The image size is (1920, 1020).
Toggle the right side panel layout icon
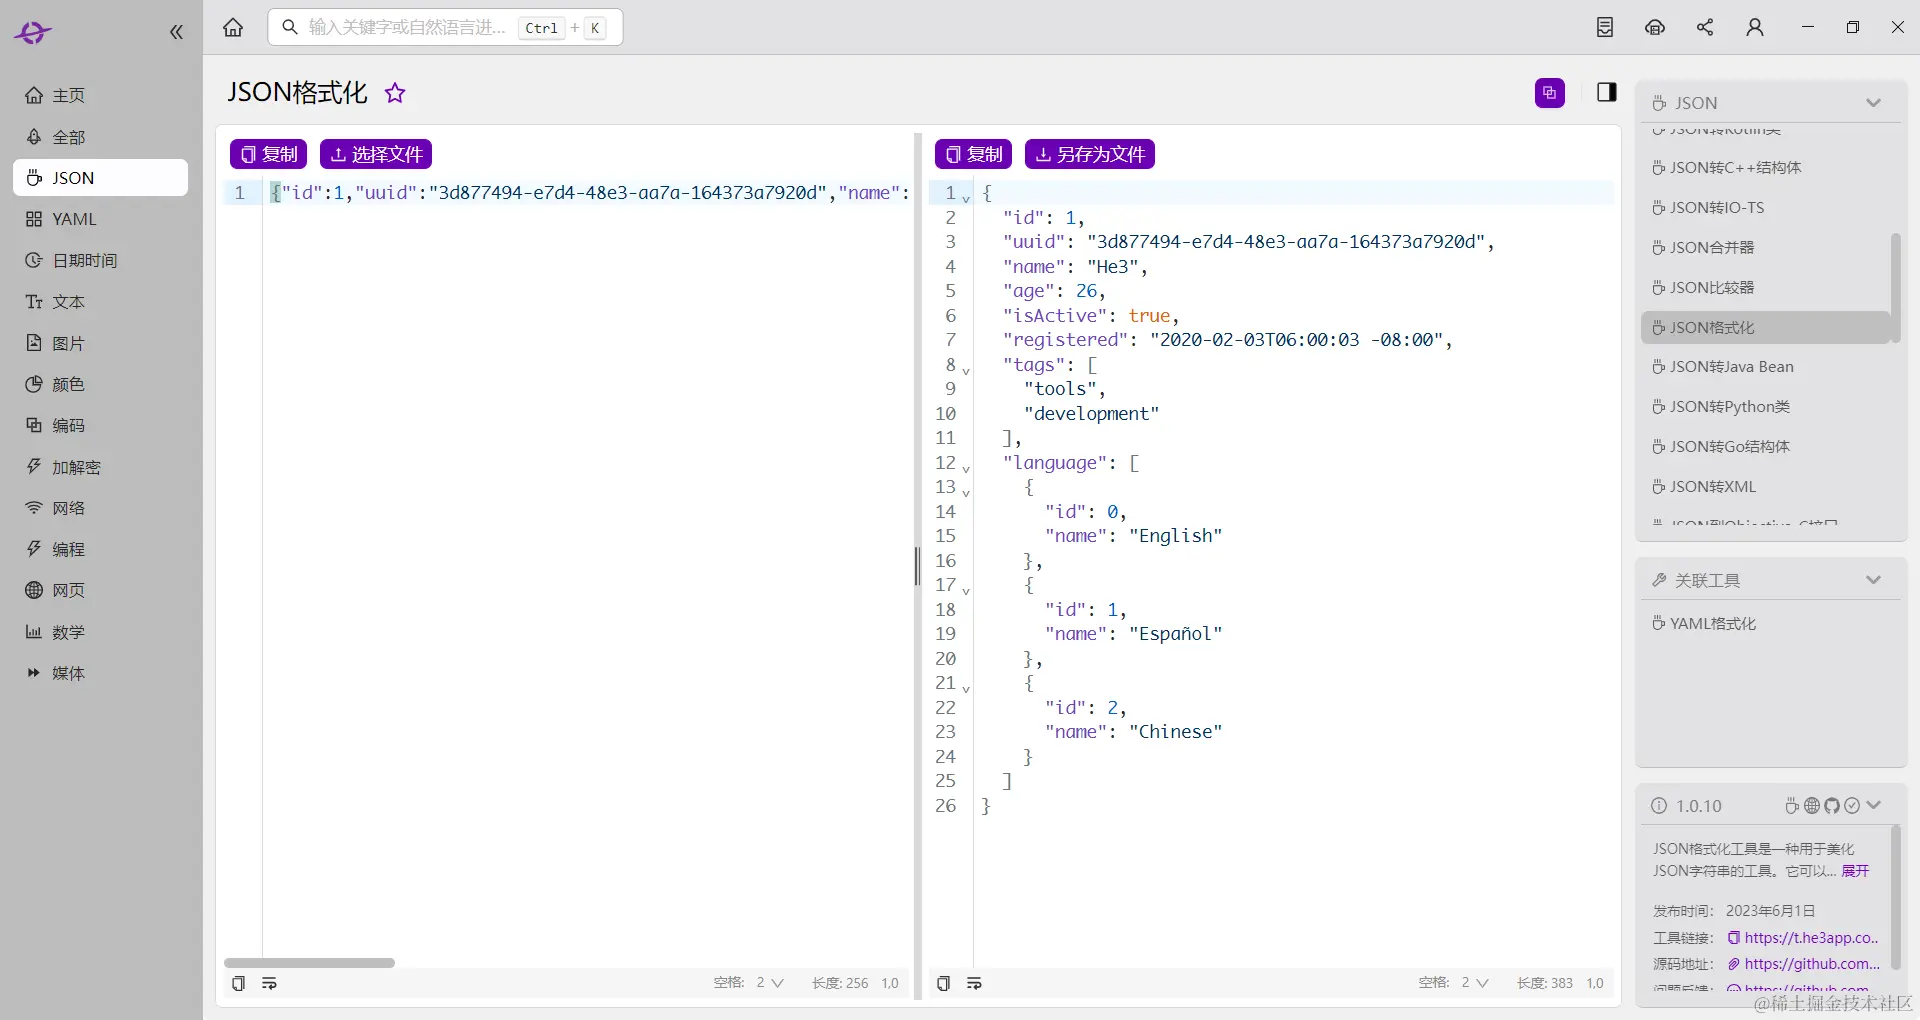[x=1607, y=92]
